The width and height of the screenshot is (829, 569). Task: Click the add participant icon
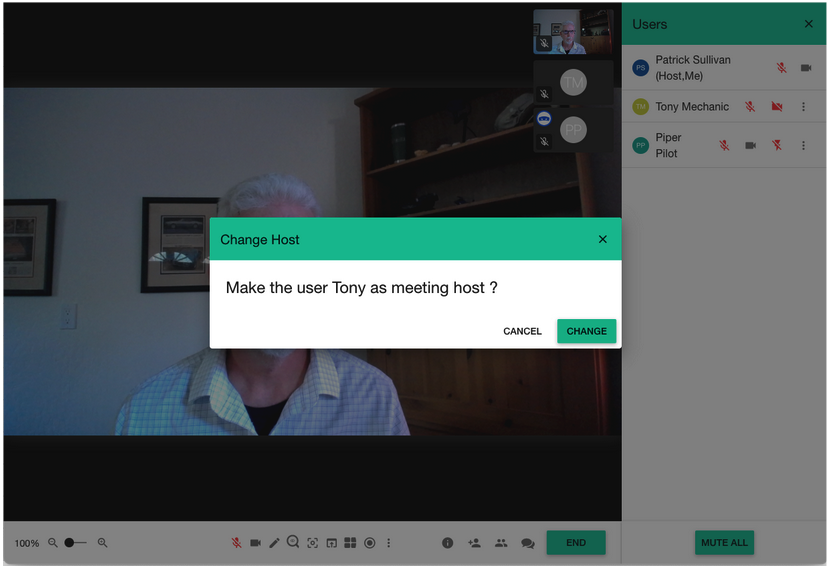(x=474, y=543)
